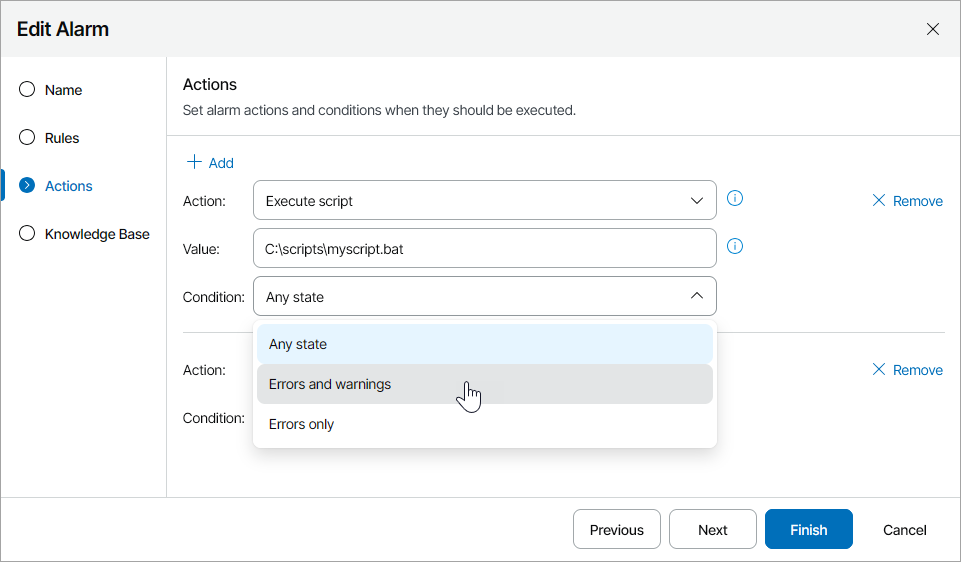Select the Name step radio button
Screen dimensions: 961x562
[27, 90]
